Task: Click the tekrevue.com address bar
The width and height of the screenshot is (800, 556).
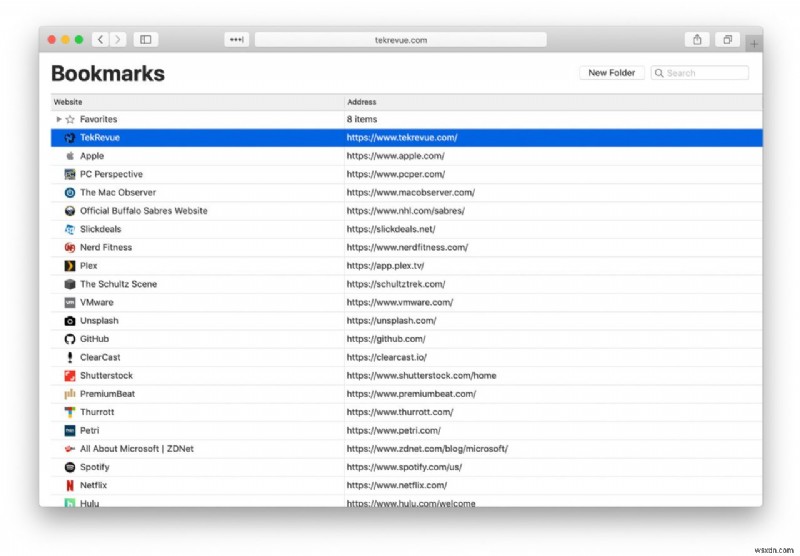Action: [401, 40]
